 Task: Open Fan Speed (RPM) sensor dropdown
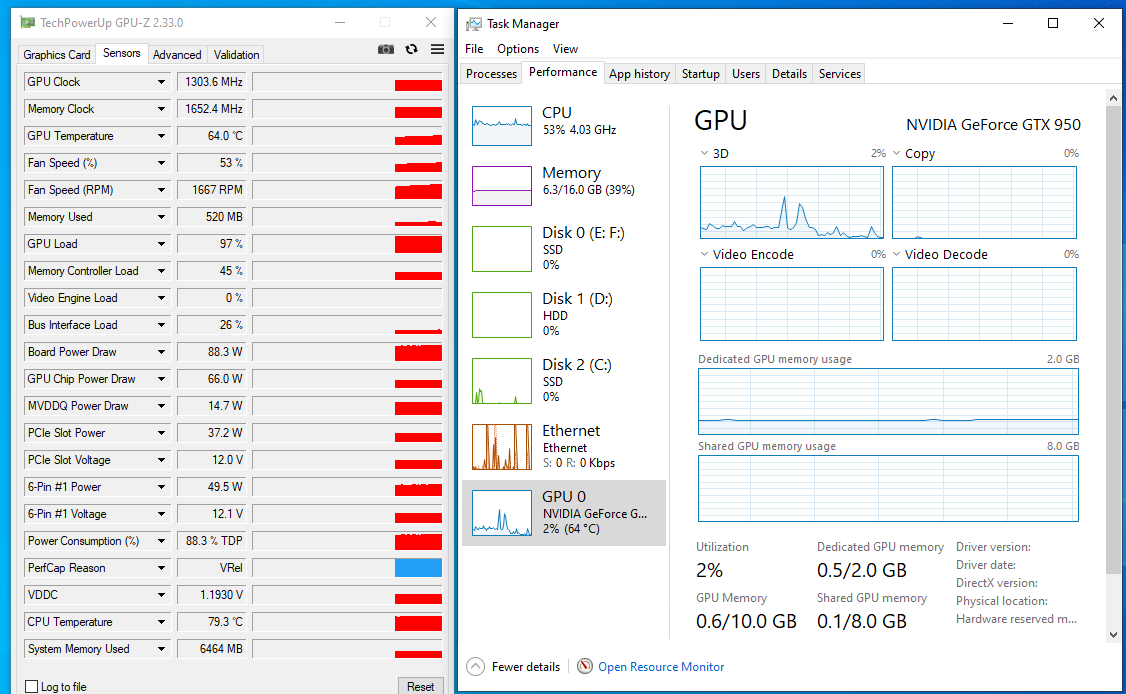pyautogui.click(x=162, y=190)
